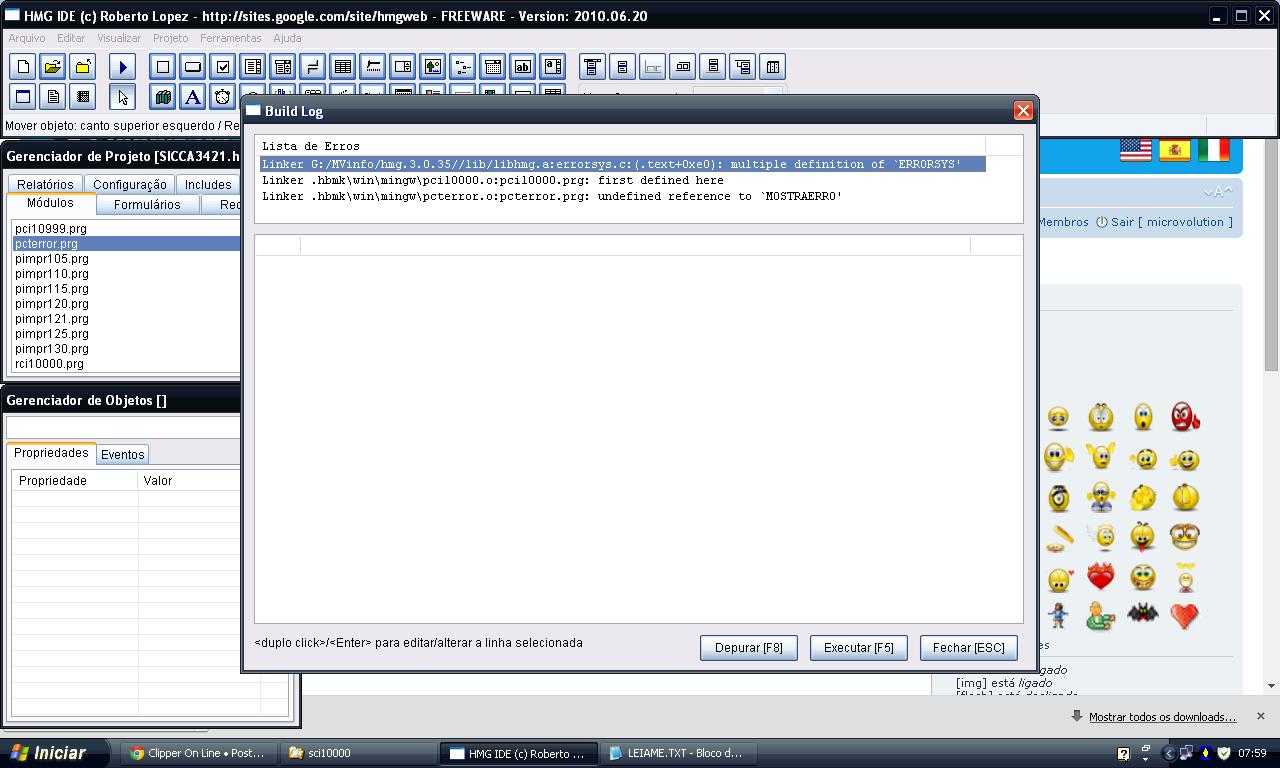
Task: Insert the angel halo emoticon
Action: (1102, 536)
